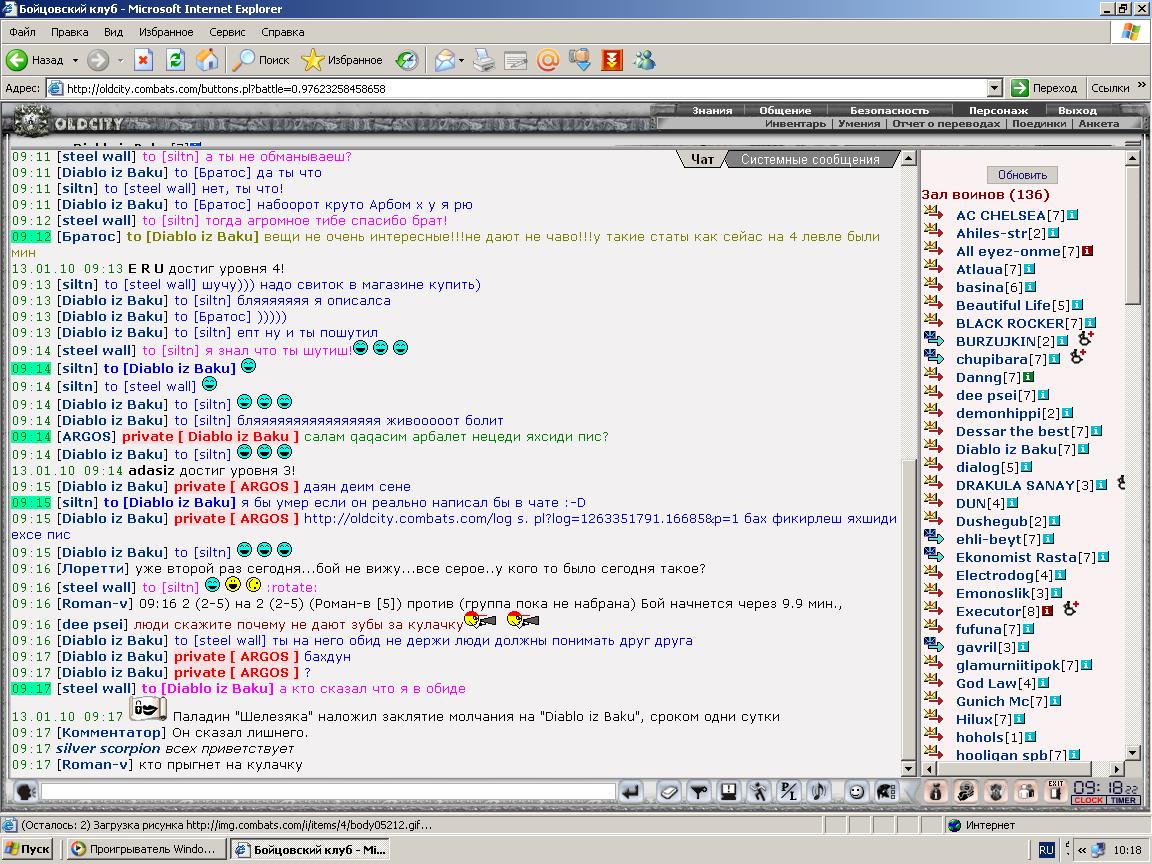Print the page using printer icon
The image size is (1152, 864).
(483, 60)
